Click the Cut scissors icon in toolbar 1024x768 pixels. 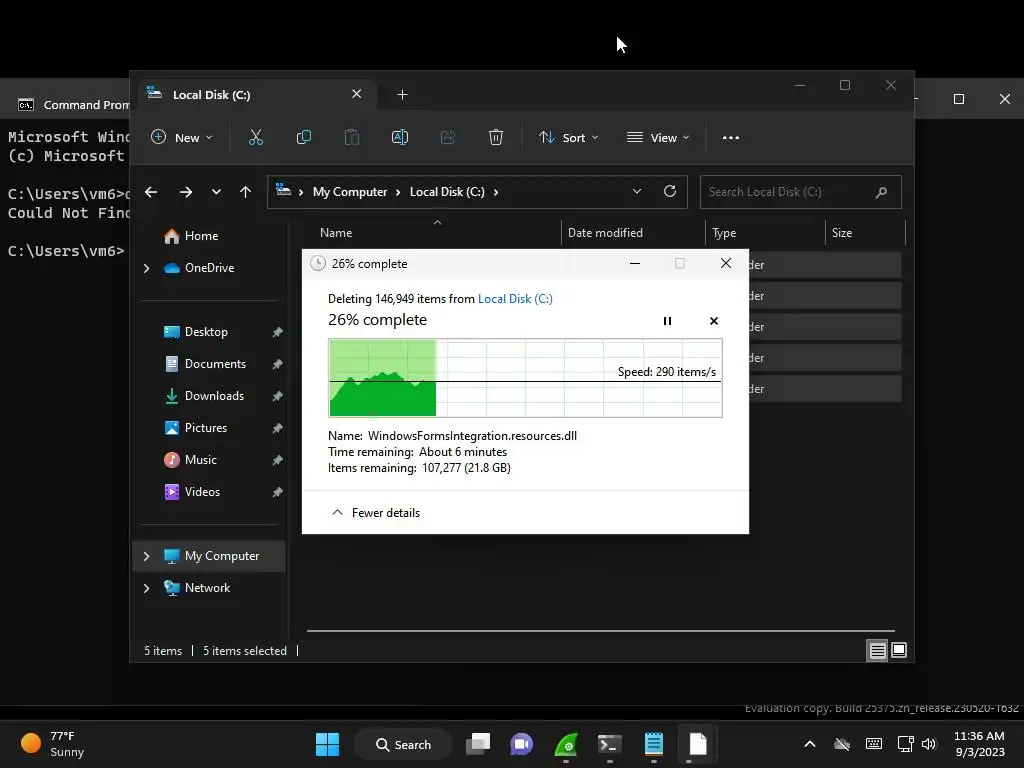click(x=255, y=137)
